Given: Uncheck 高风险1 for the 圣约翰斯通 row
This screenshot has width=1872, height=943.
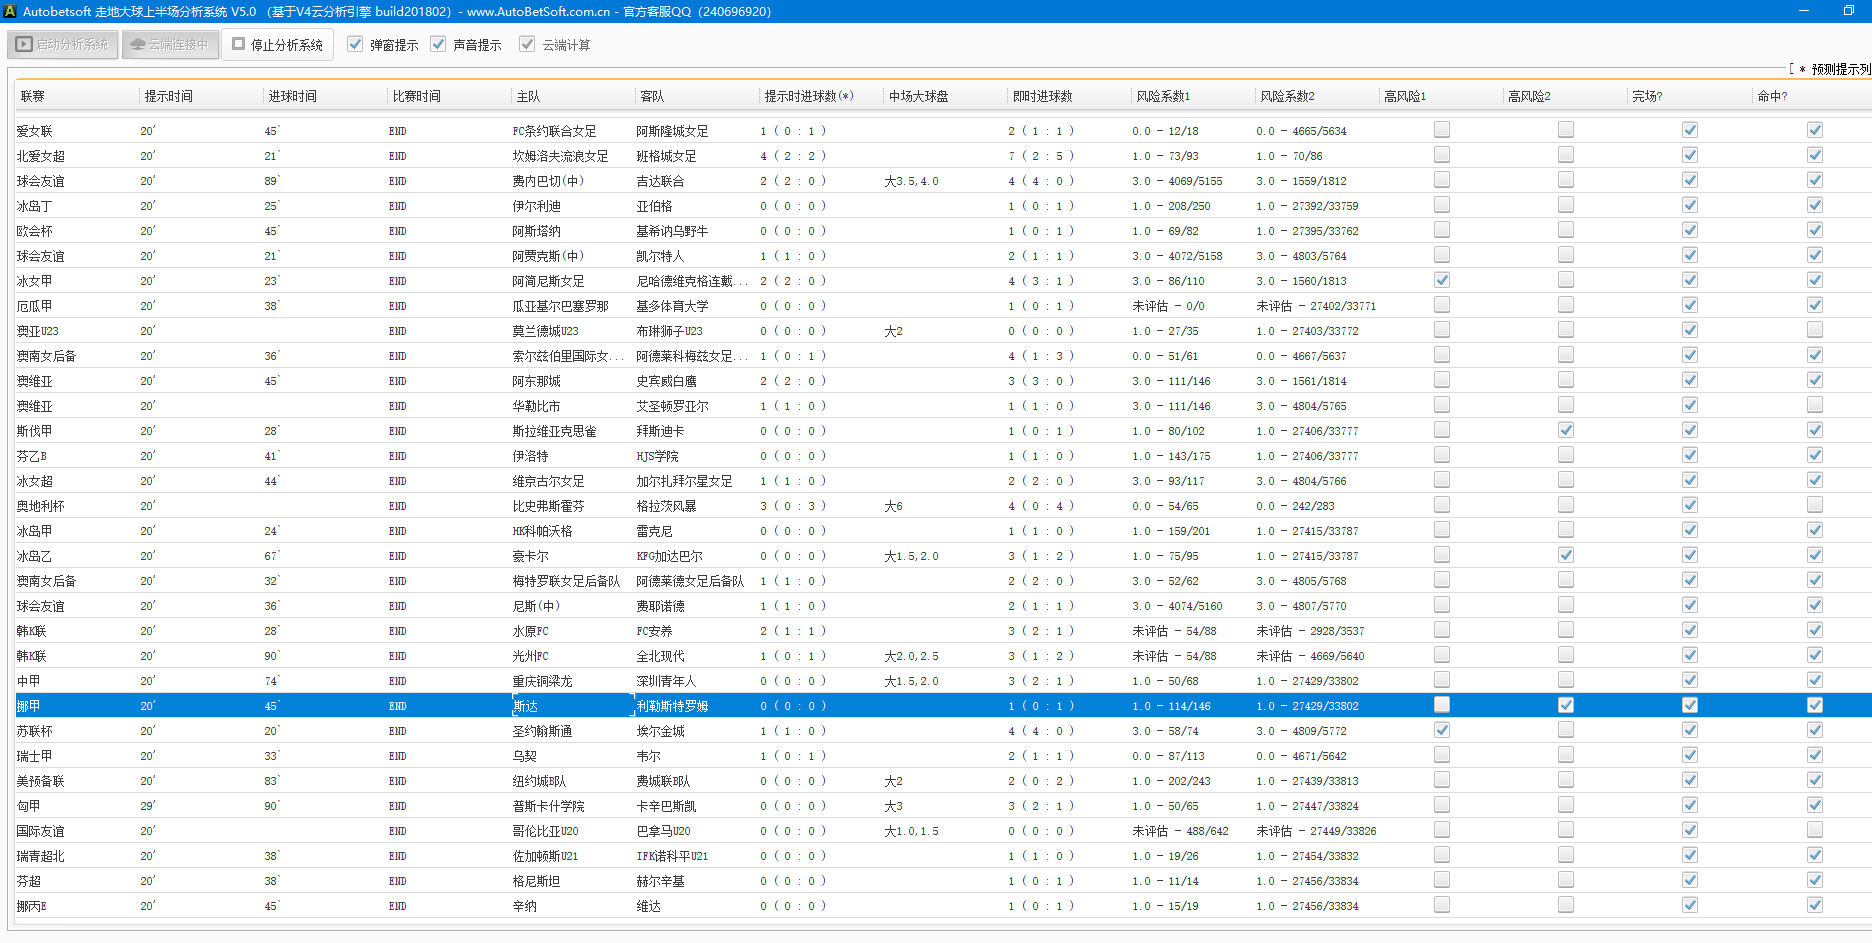Looking at the screenshot, I should pyautogui.click(x=1441, y=730).
